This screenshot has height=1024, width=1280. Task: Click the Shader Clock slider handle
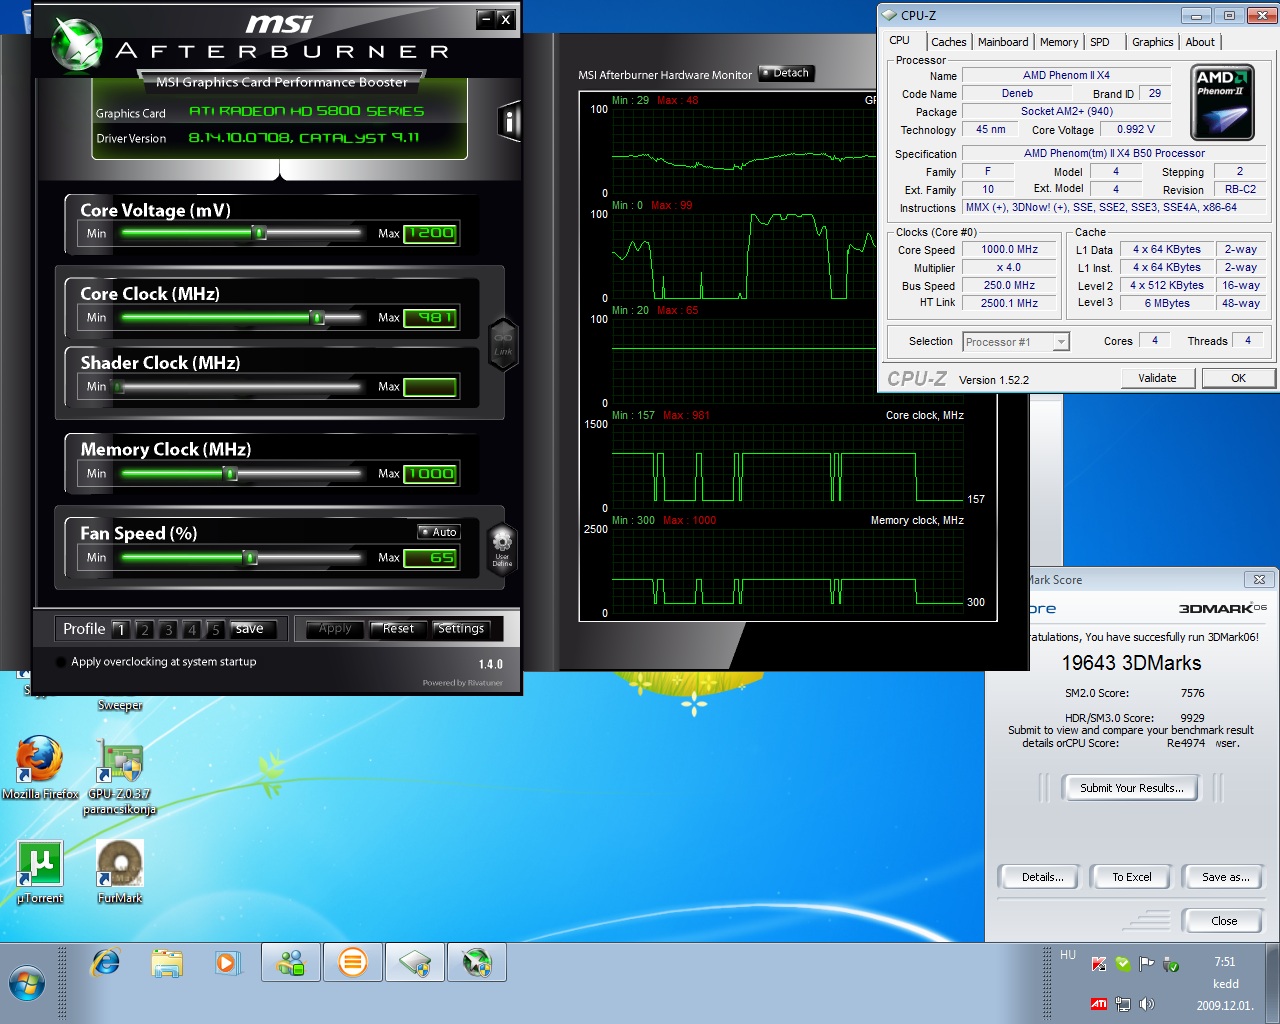click(x=118, y=387)
